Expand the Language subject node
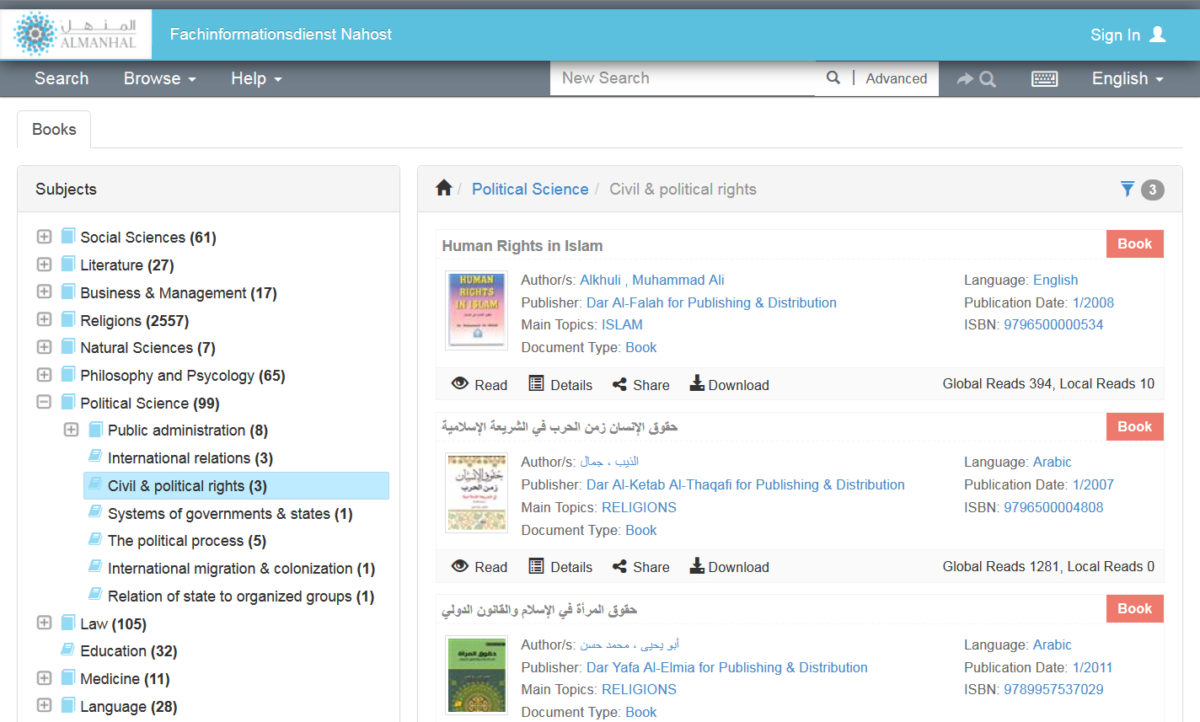This screenshot has width=1200, height=722. (x=44, y=706)
